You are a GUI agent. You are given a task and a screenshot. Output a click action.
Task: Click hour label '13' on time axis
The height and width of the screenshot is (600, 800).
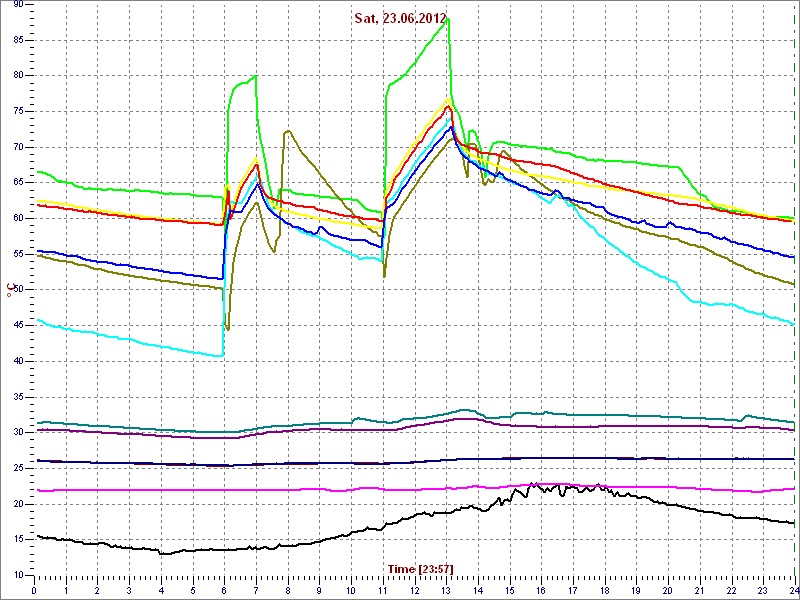[446, 588]
